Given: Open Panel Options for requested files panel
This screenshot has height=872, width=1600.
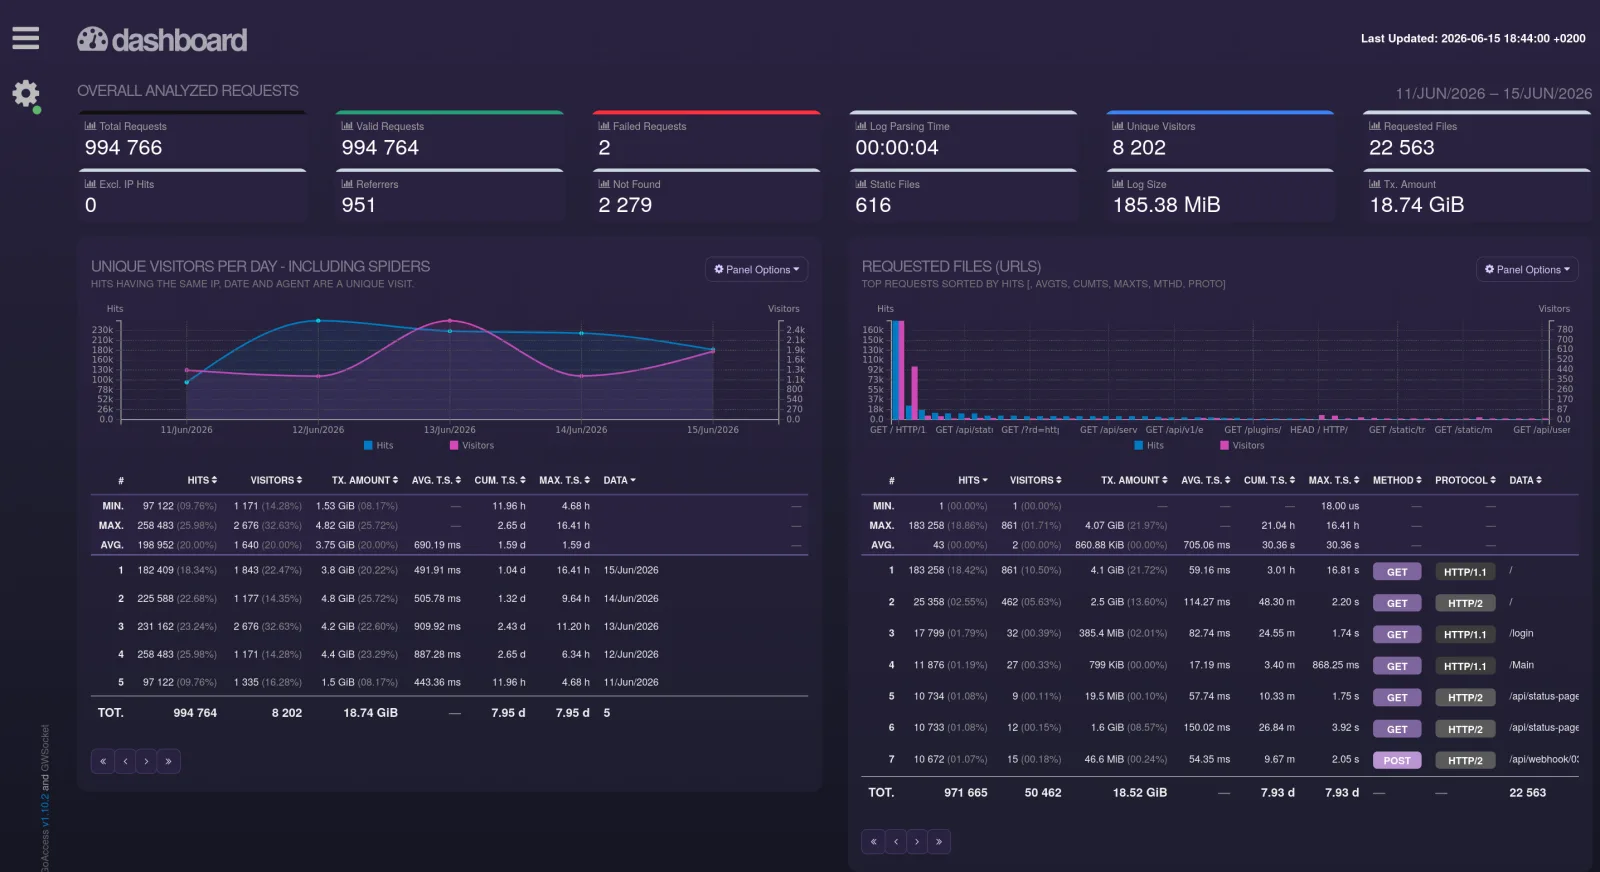Looking at the screenshot, I should pos(1527,269).
